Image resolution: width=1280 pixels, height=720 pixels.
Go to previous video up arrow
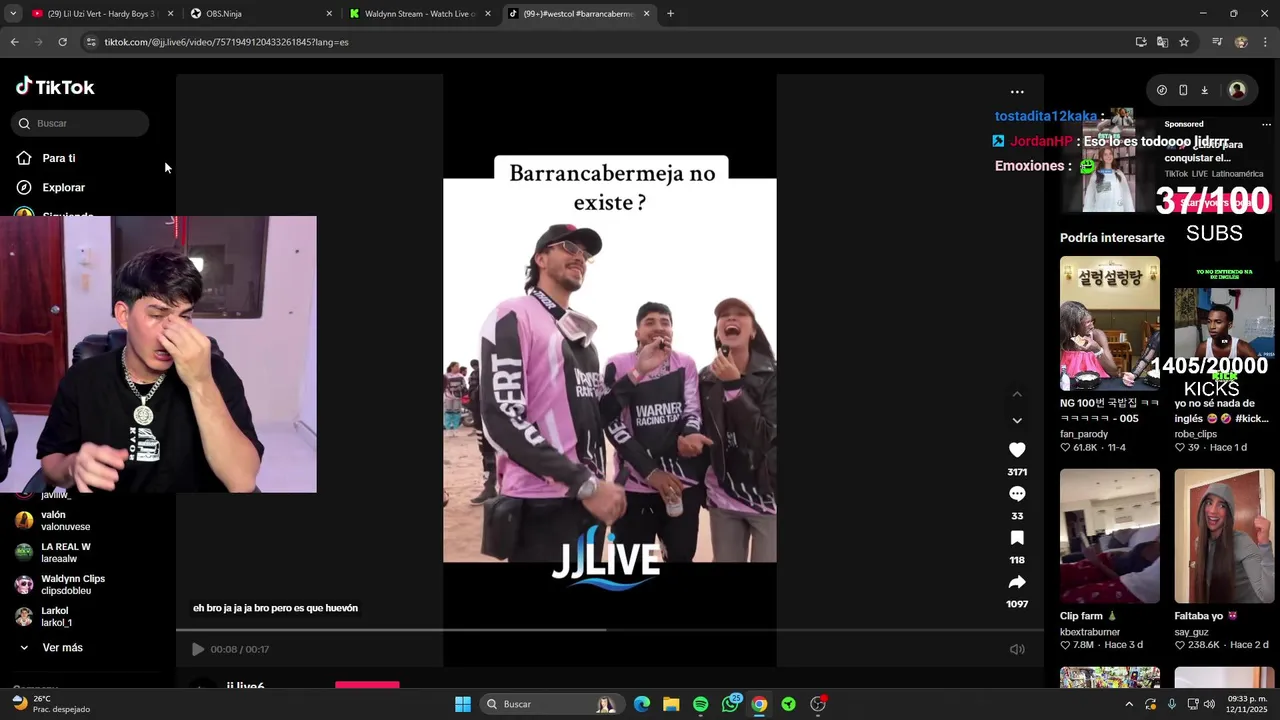coord(1017,394)
